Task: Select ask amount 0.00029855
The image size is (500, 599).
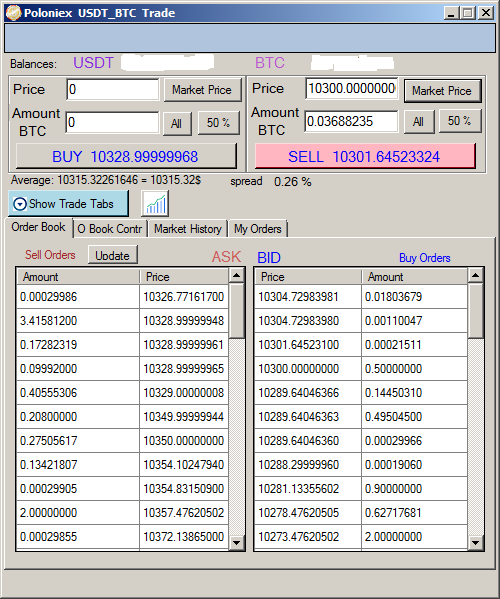Action: 78,537
